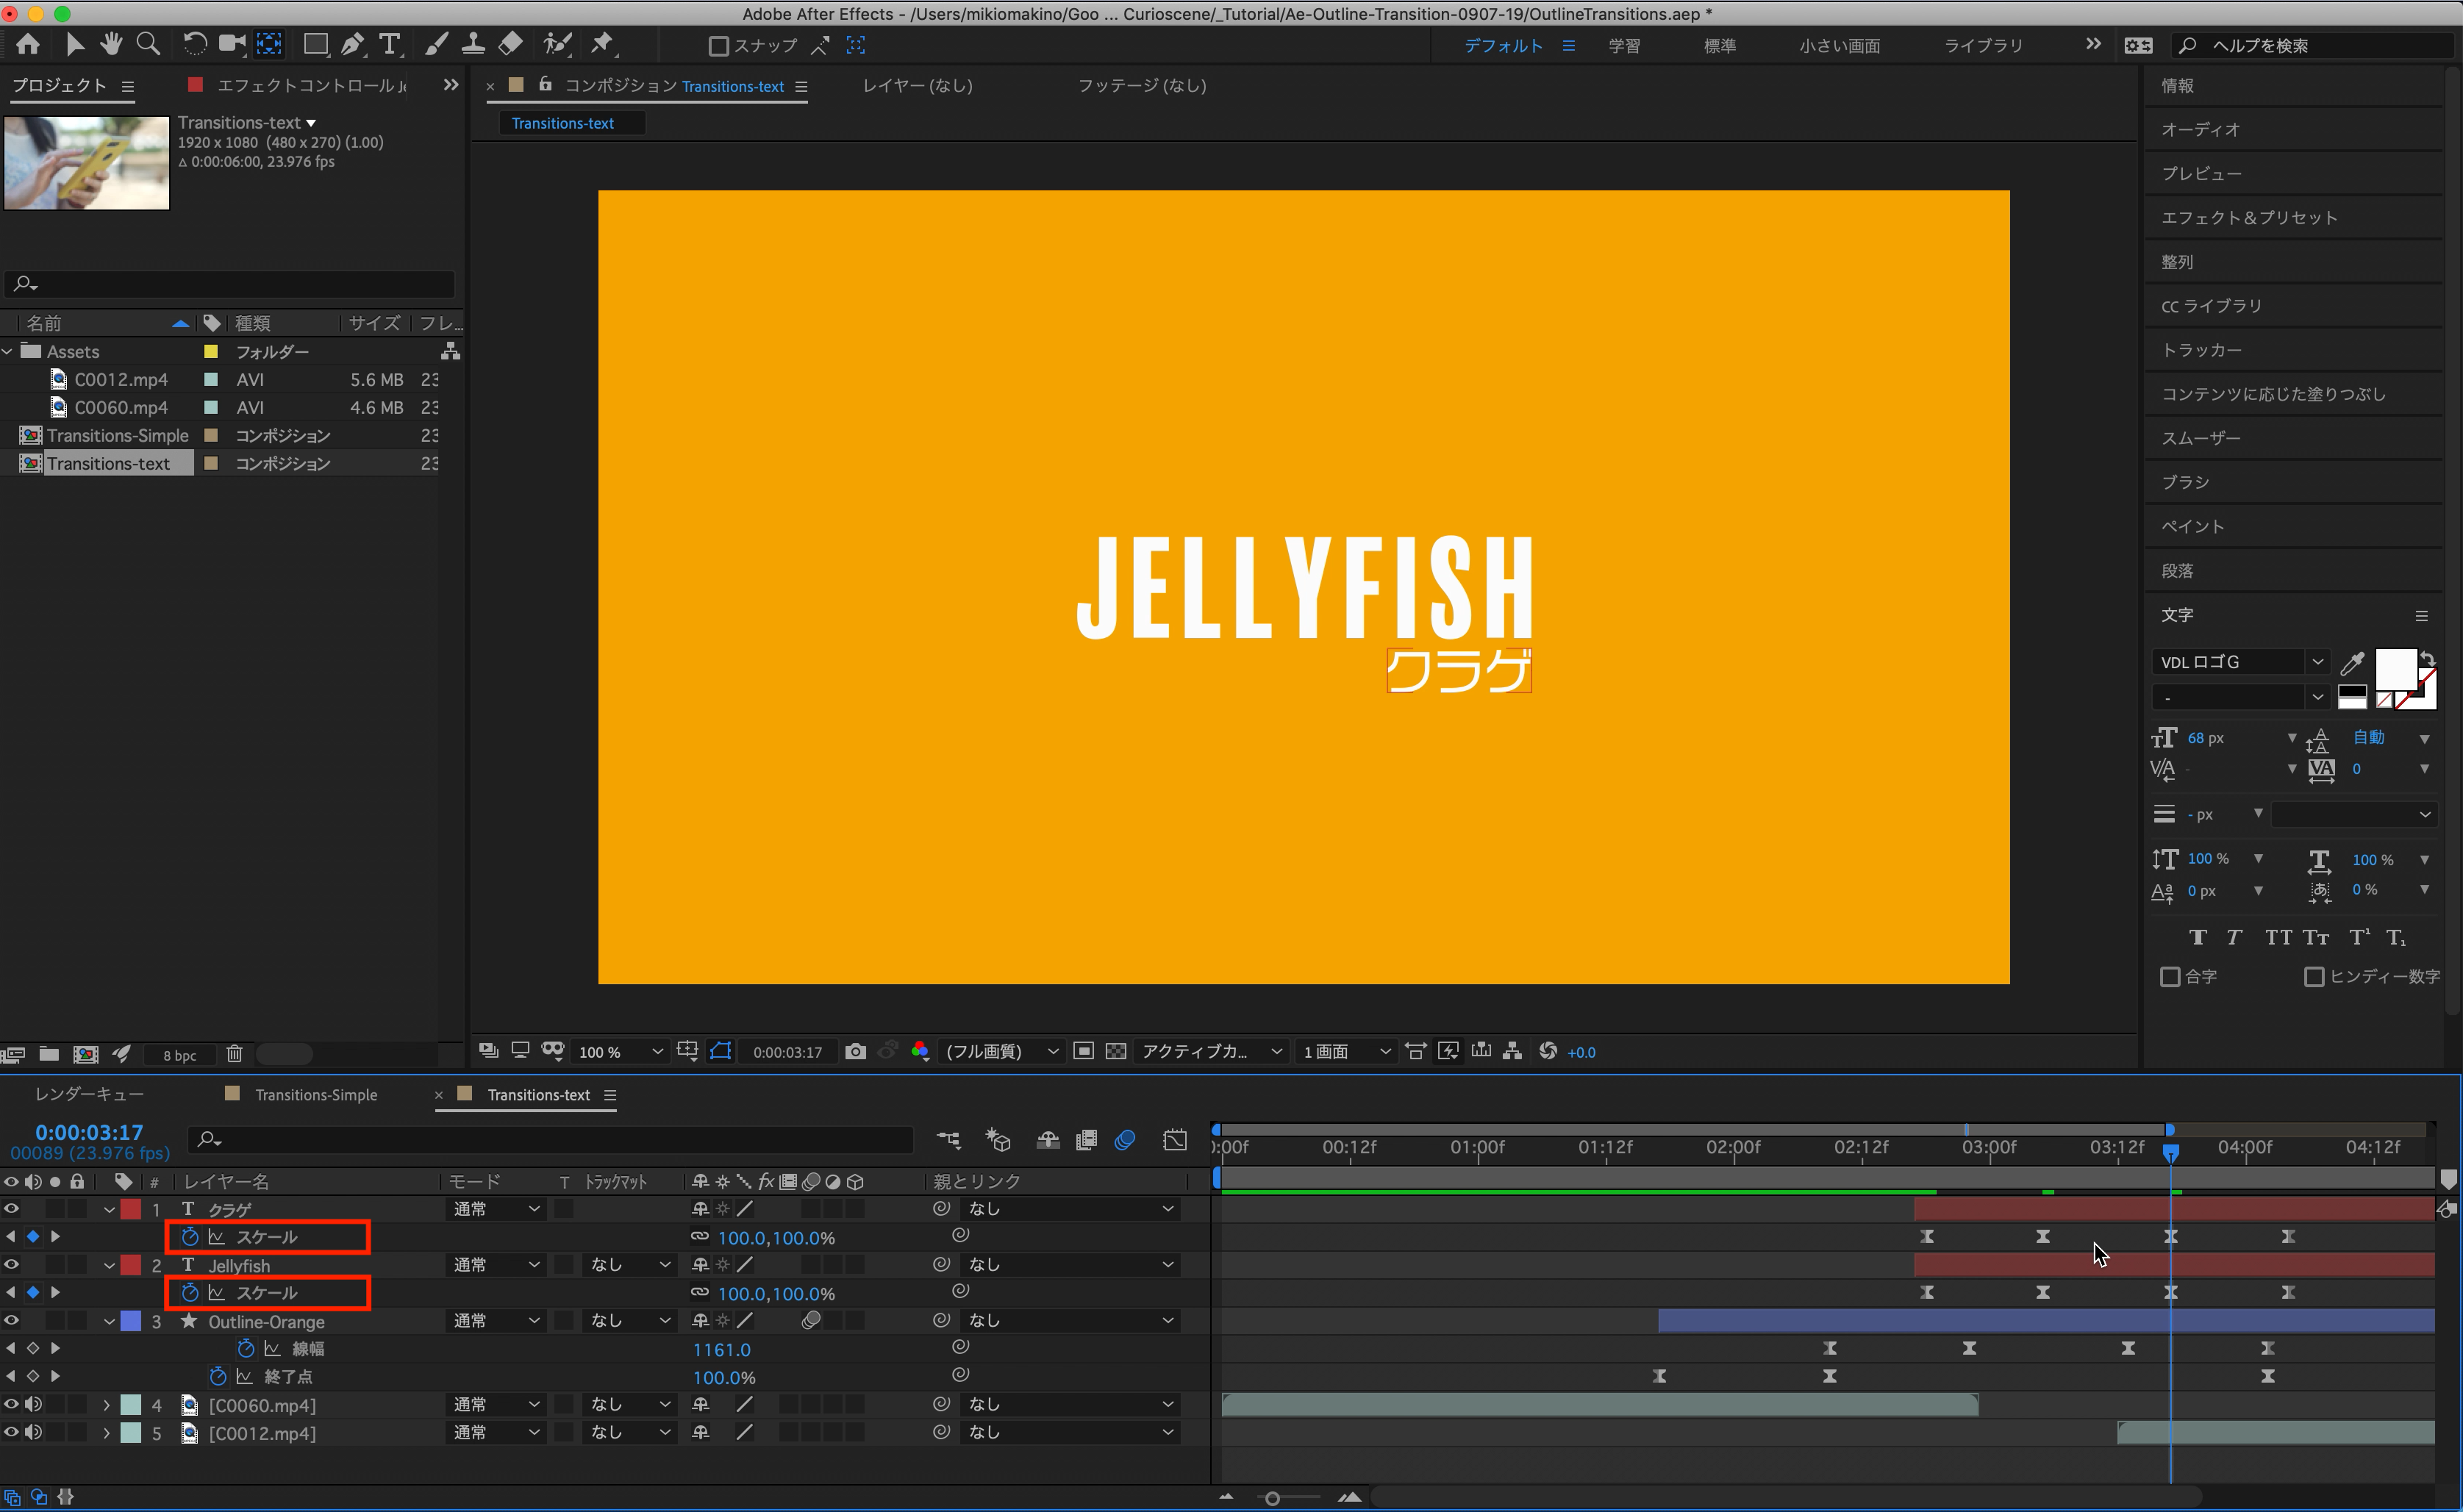Open the Eyedropper in the Character panel
This screenshot has height=1512, width=2463.
[x=2352, y=662]
